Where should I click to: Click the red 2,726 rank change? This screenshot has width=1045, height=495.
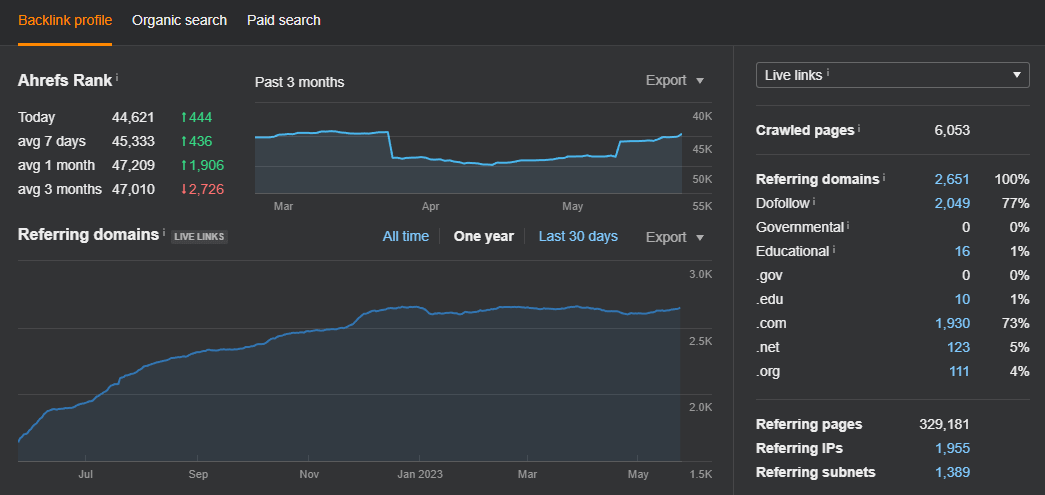coord(203,189)
